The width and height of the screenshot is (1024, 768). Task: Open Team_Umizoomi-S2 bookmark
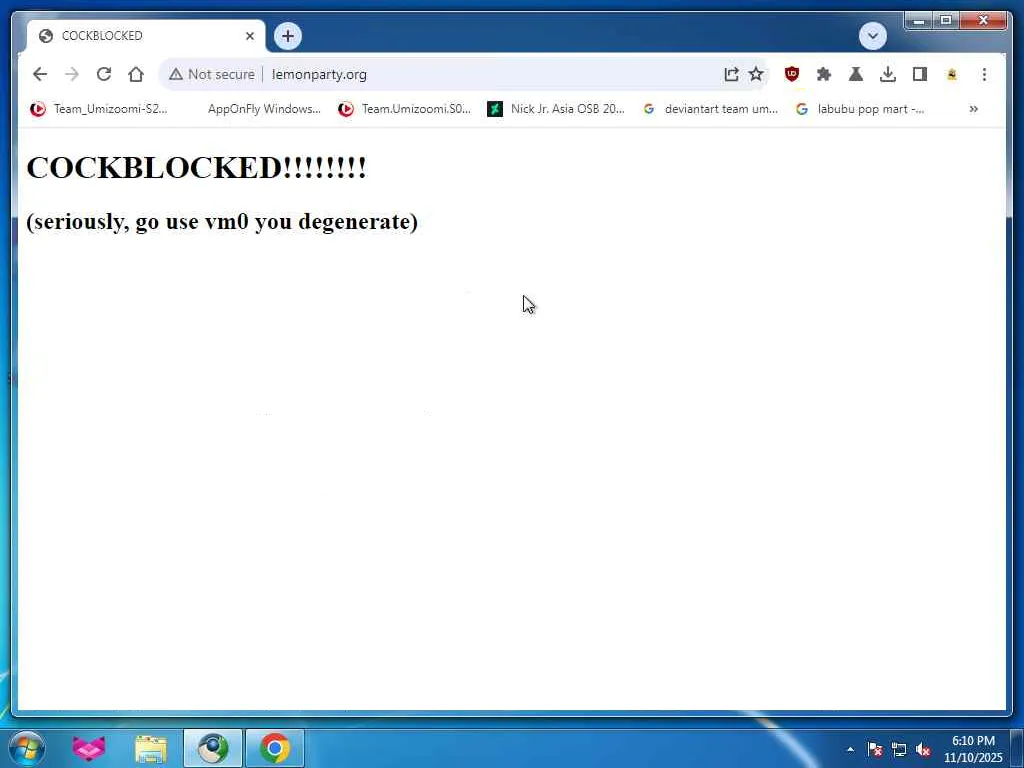[99, 109]
